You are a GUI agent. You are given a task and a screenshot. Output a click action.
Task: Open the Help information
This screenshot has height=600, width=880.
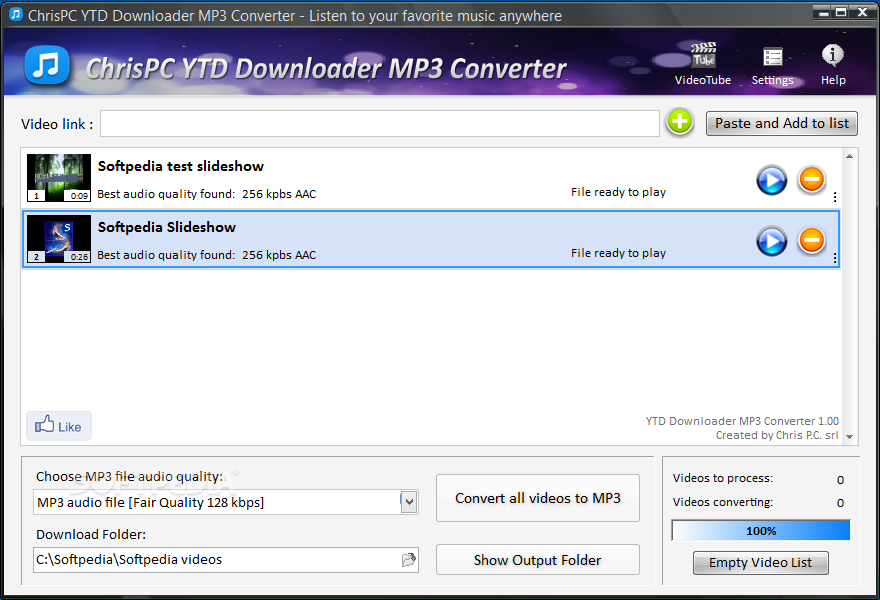point(833,65)
